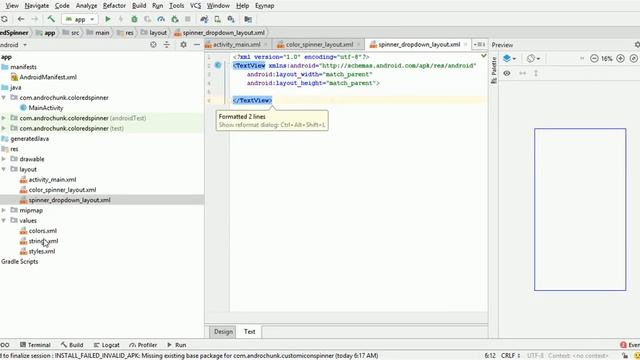The height and width of the screenshot is (360, 640).
Task: Select styles.xml in the values folder
Action: 42,251
